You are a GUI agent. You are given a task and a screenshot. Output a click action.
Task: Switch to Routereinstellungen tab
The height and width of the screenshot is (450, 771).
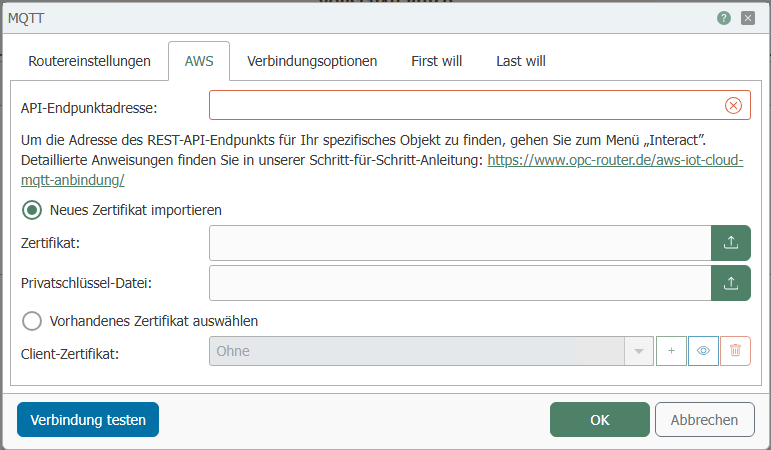(89, 61)
